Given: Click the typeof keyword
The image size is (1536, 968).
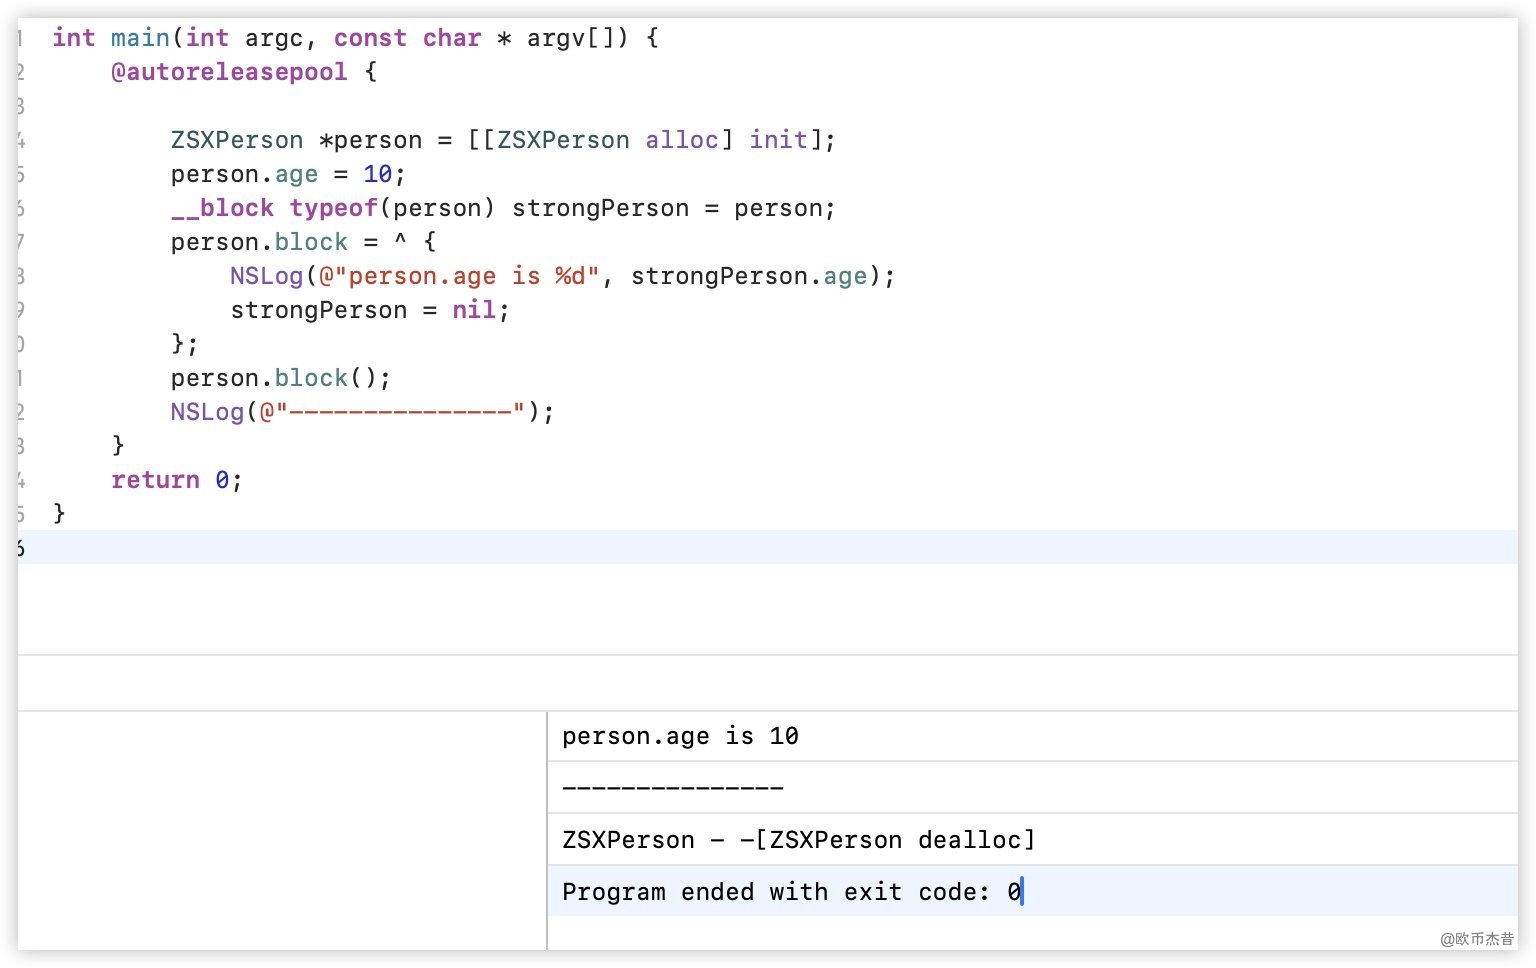Looking at the screenshot, I should [333, 208].
